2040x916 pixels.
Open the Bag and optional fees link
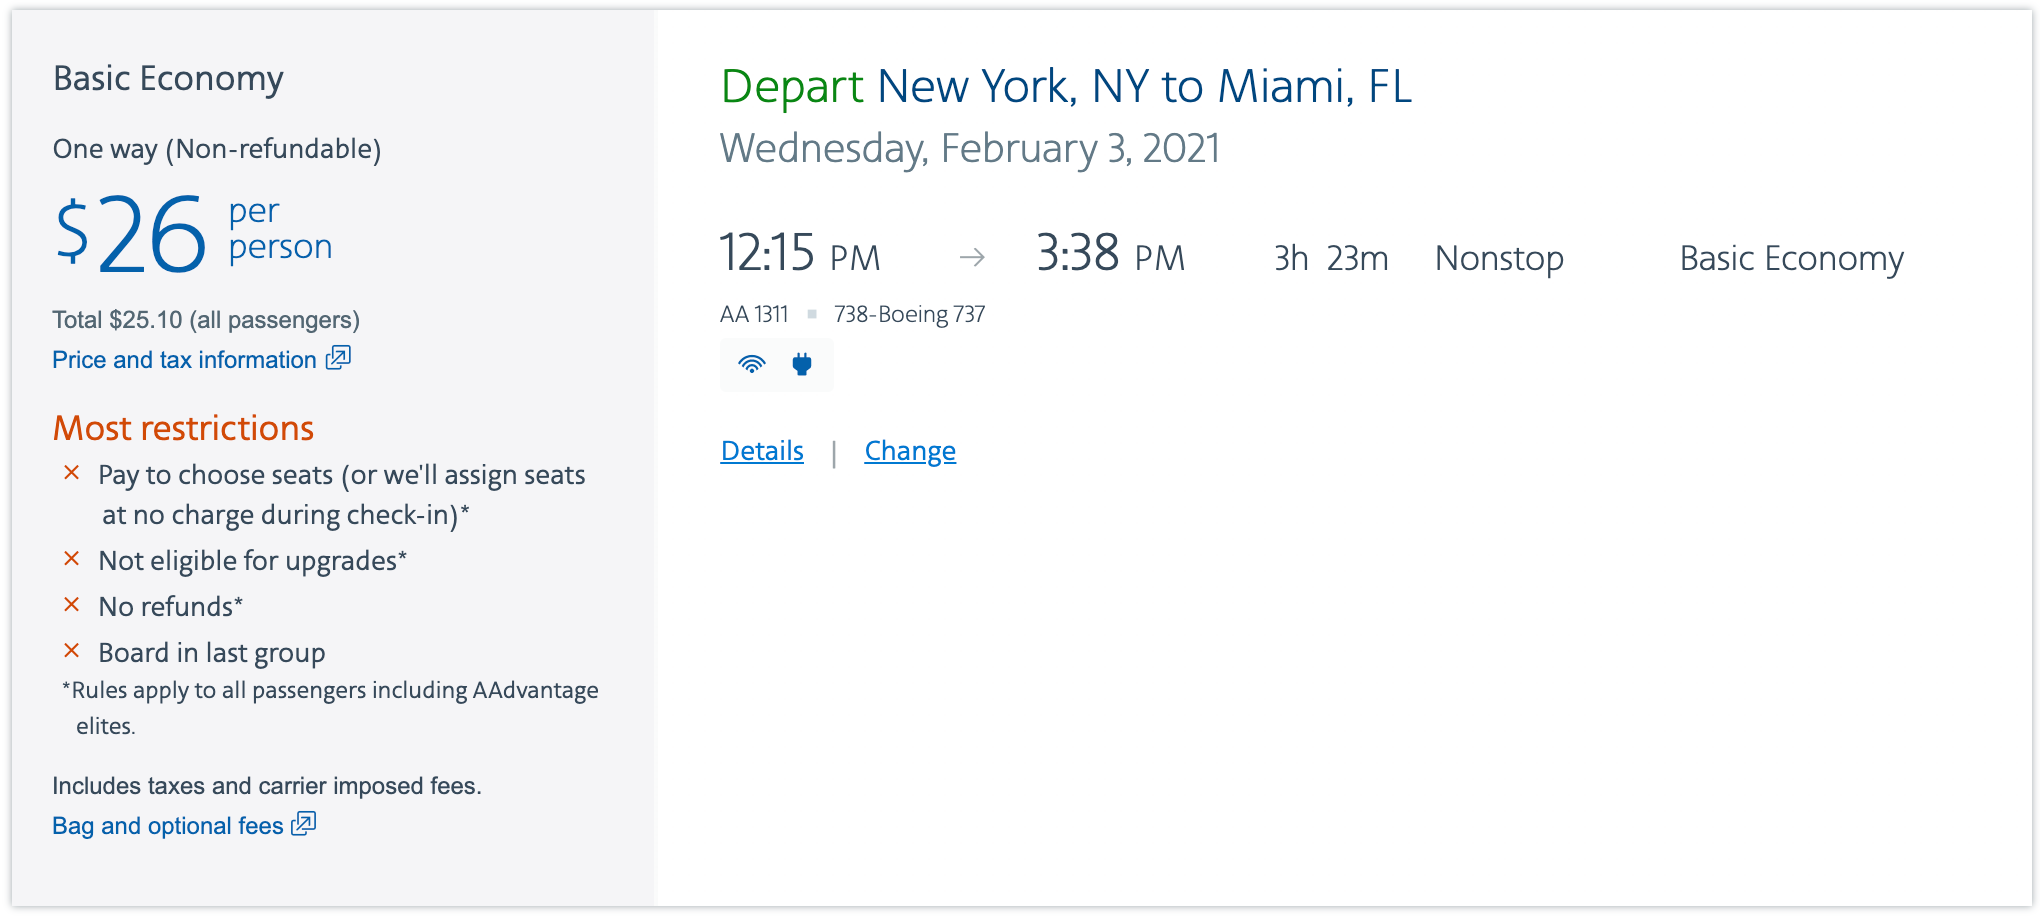(168, 826)
